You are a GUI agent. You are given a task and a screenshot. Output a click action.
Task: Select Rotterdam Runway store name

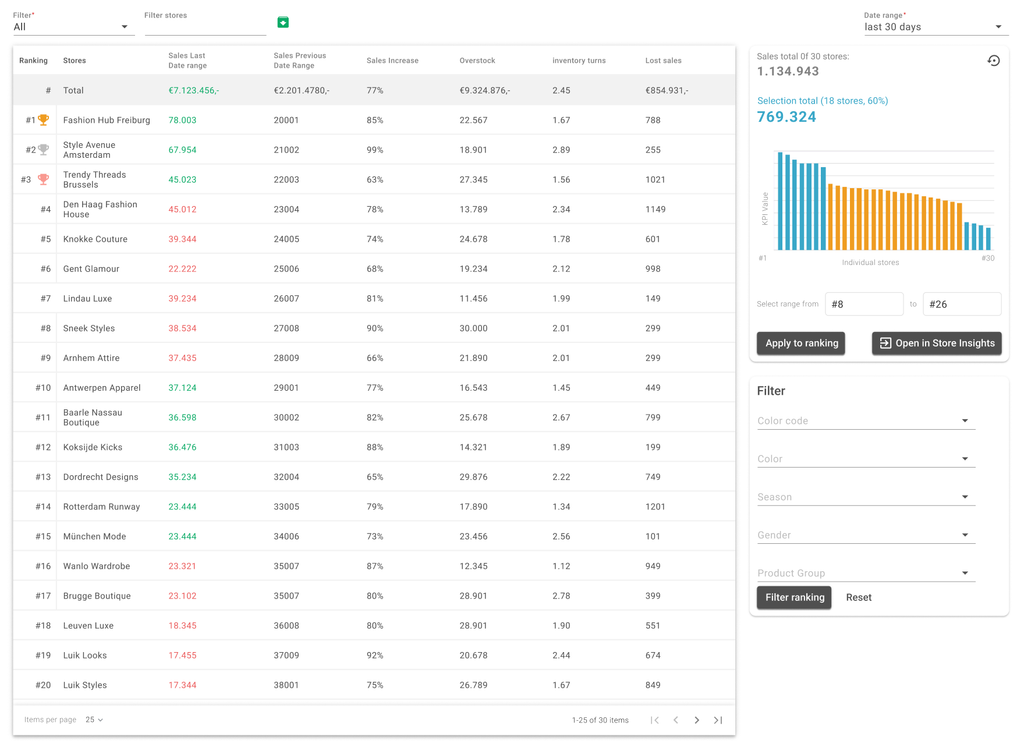point(101,506)
